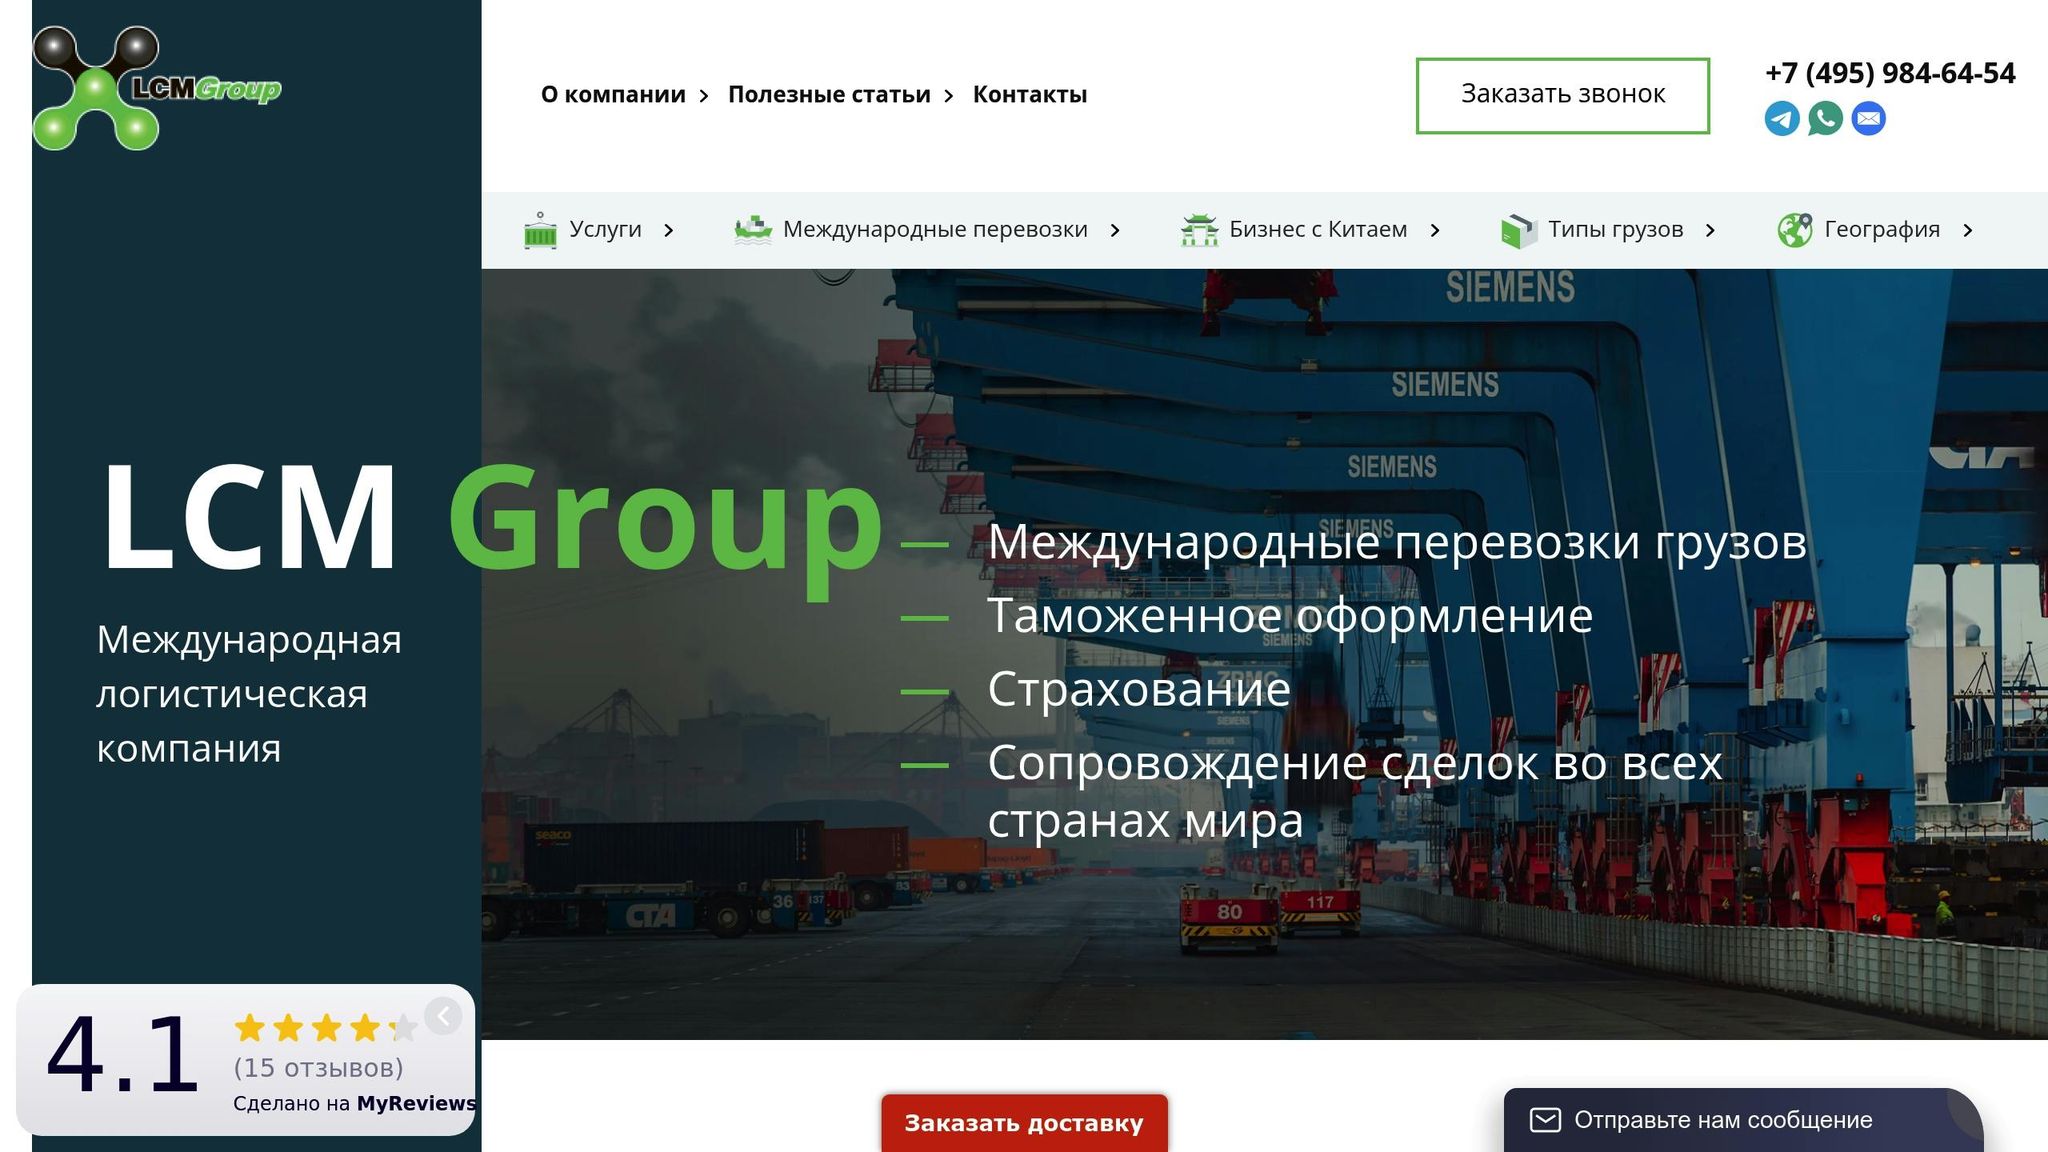Image resolution: width=2048 pixels, height=1152 pixels.
Task: Select the cargo box icon near Типы грузов
Action: [1518, 229]
